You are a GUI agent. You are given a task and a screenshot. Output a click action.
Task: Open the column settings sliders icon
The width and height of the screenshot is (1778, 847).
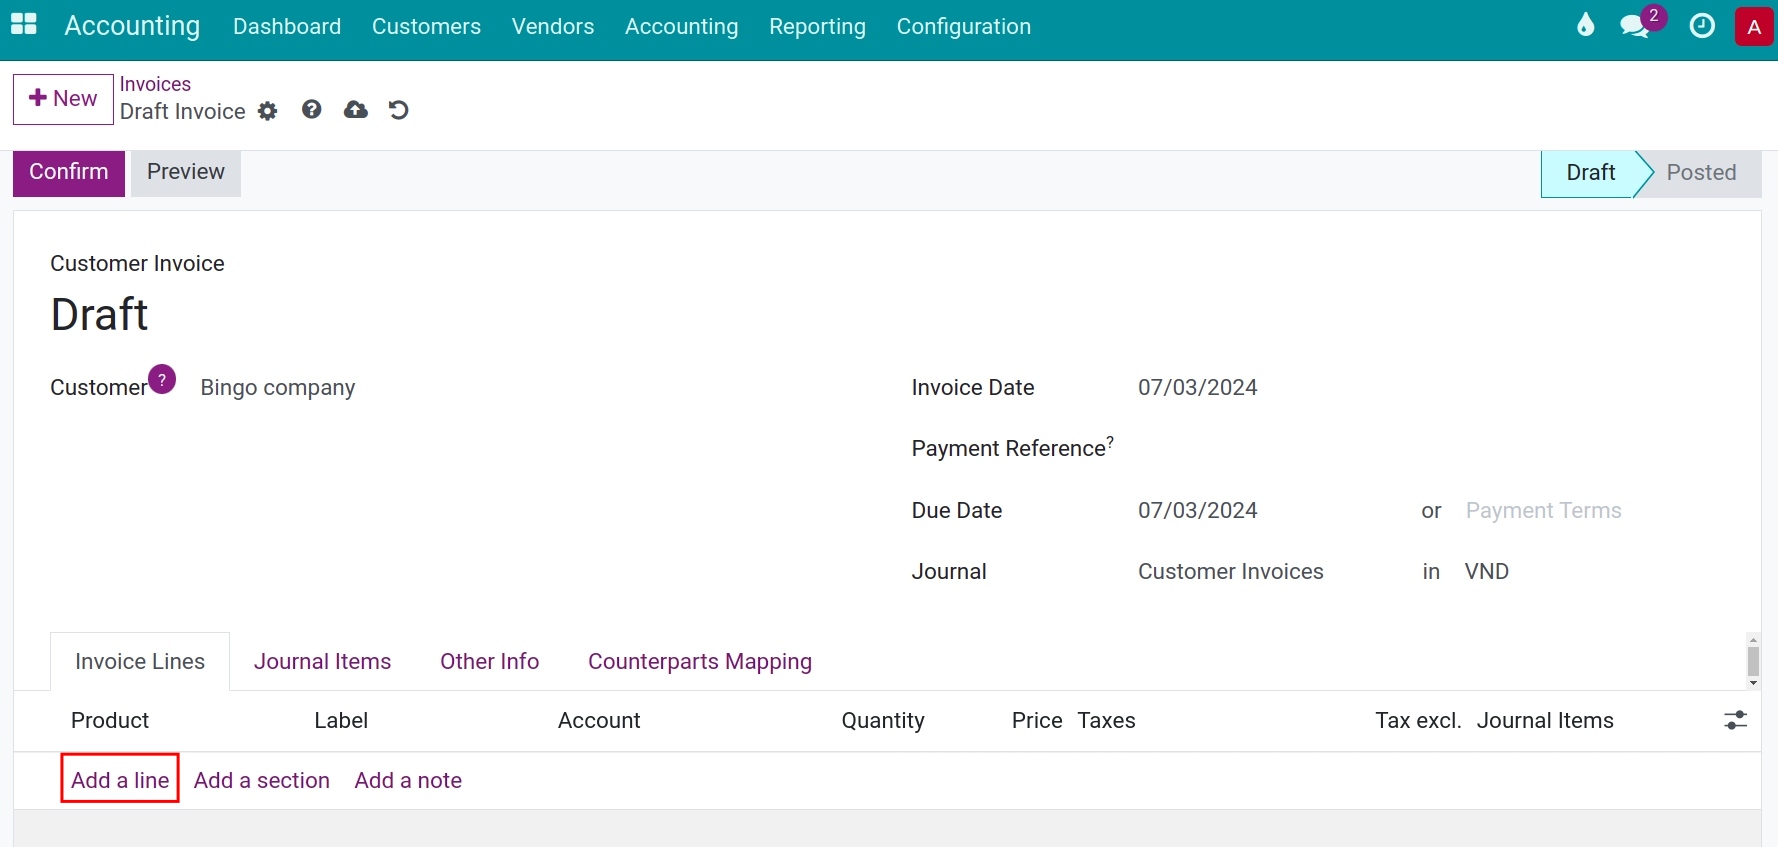[1736, 720]
